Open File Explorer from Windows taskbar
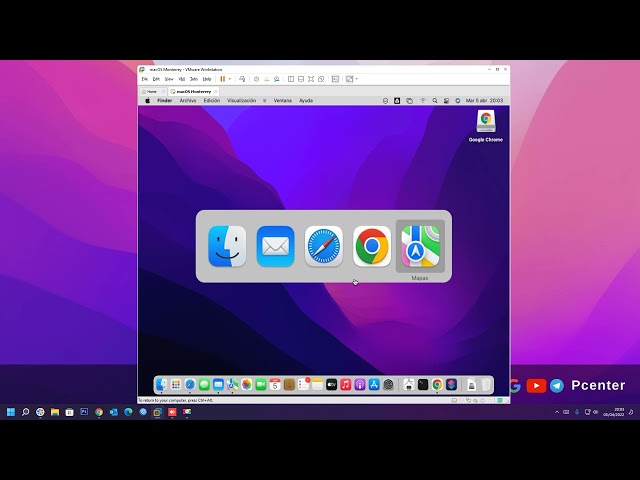Viewport: 640px width, 480px height. point(55,412)
